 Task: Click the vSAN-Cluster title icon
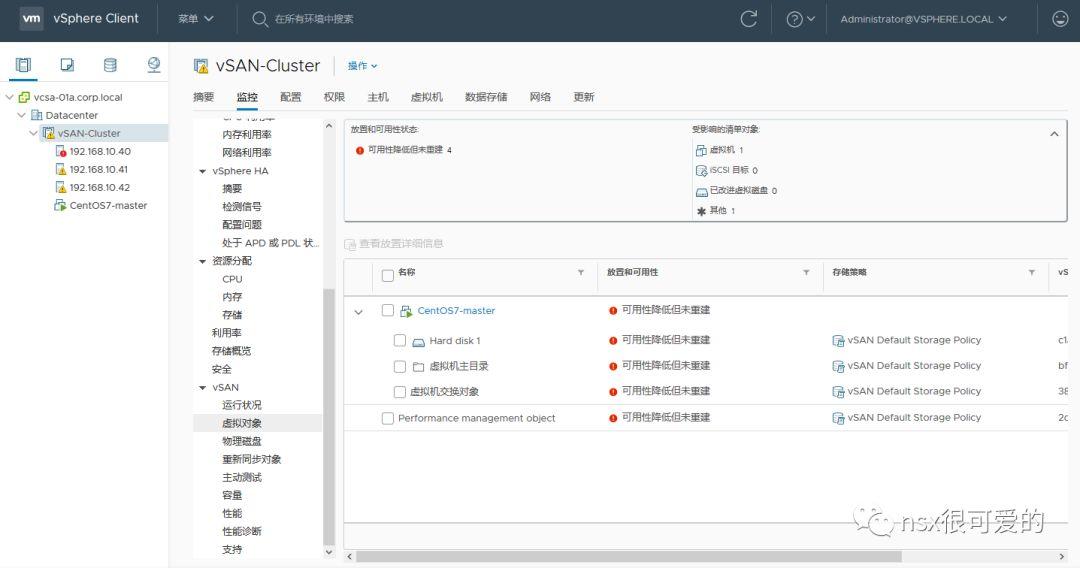tap(201, 66)
